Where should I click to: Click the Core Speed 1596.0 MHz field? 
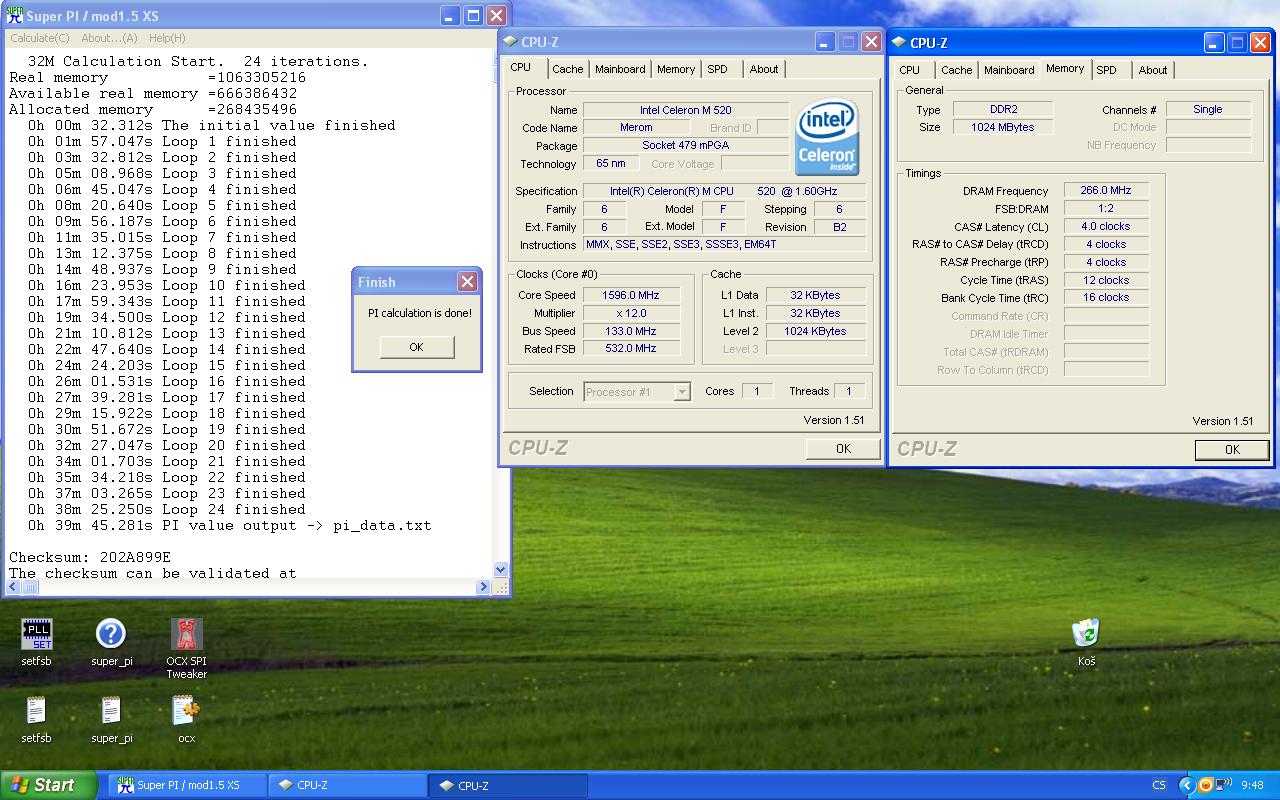pyautogui.click(x=630, y=295)
